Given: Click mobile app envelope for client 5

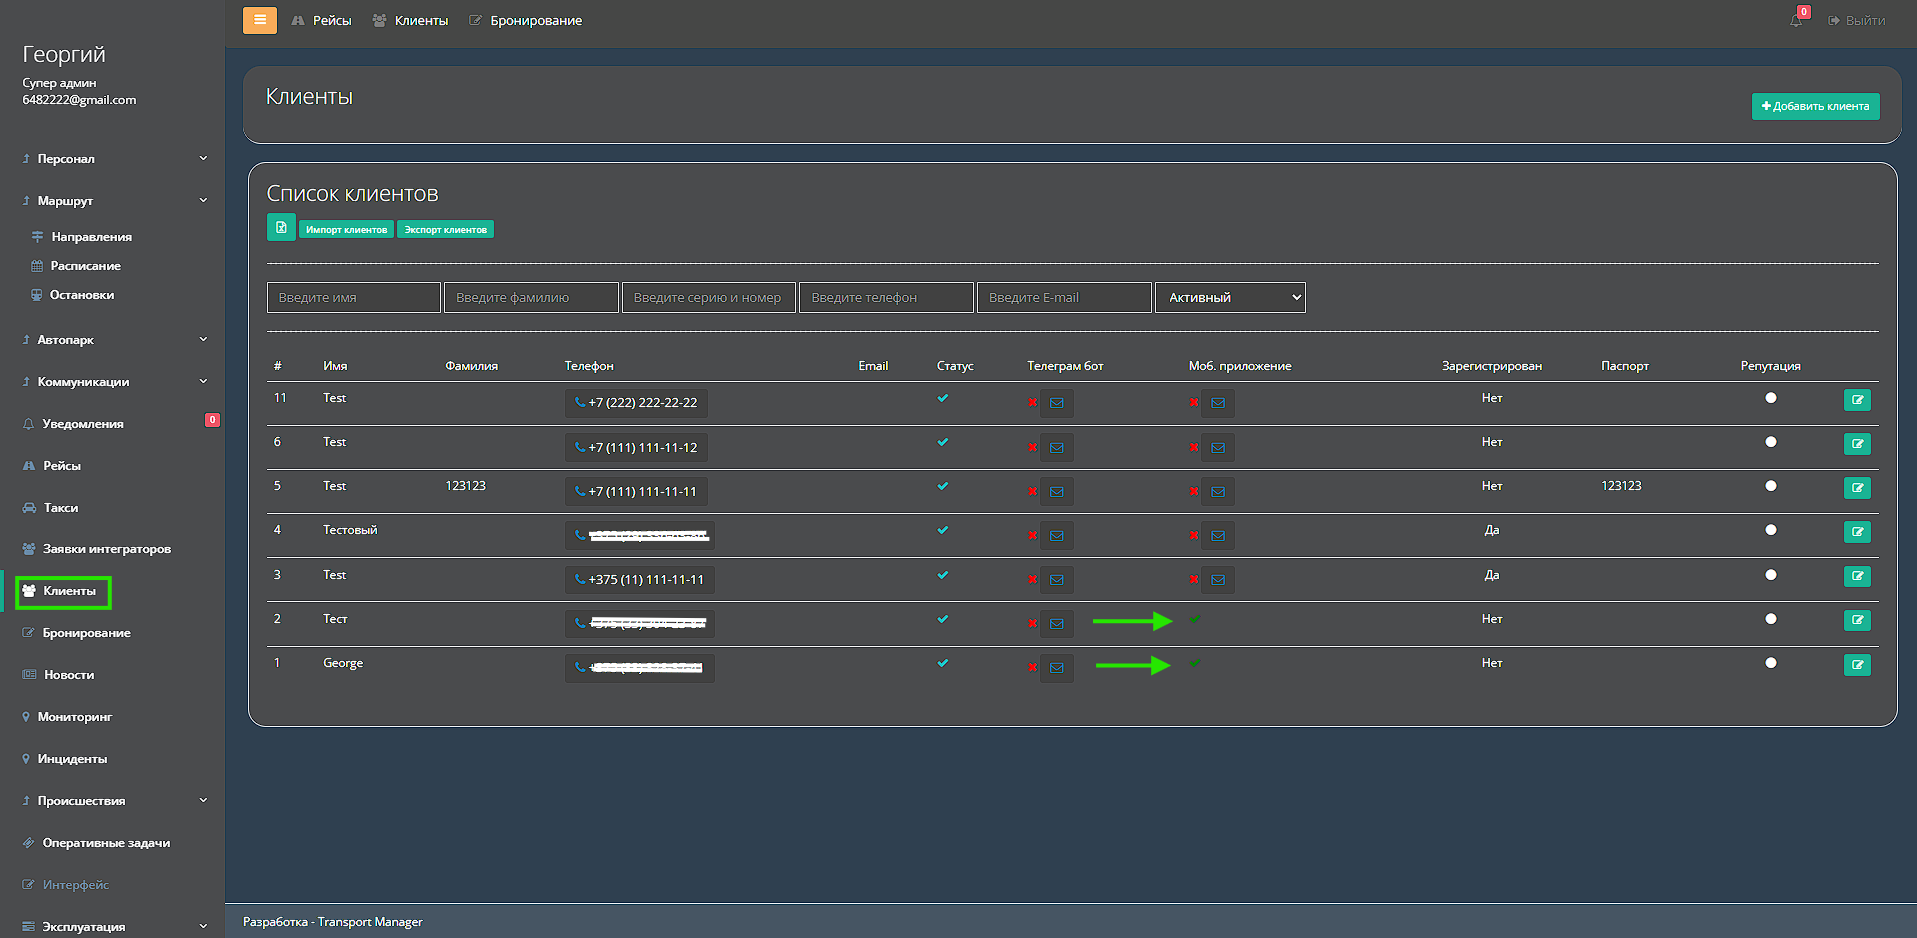Looking at the screenshot, I should pos(1218,491).
